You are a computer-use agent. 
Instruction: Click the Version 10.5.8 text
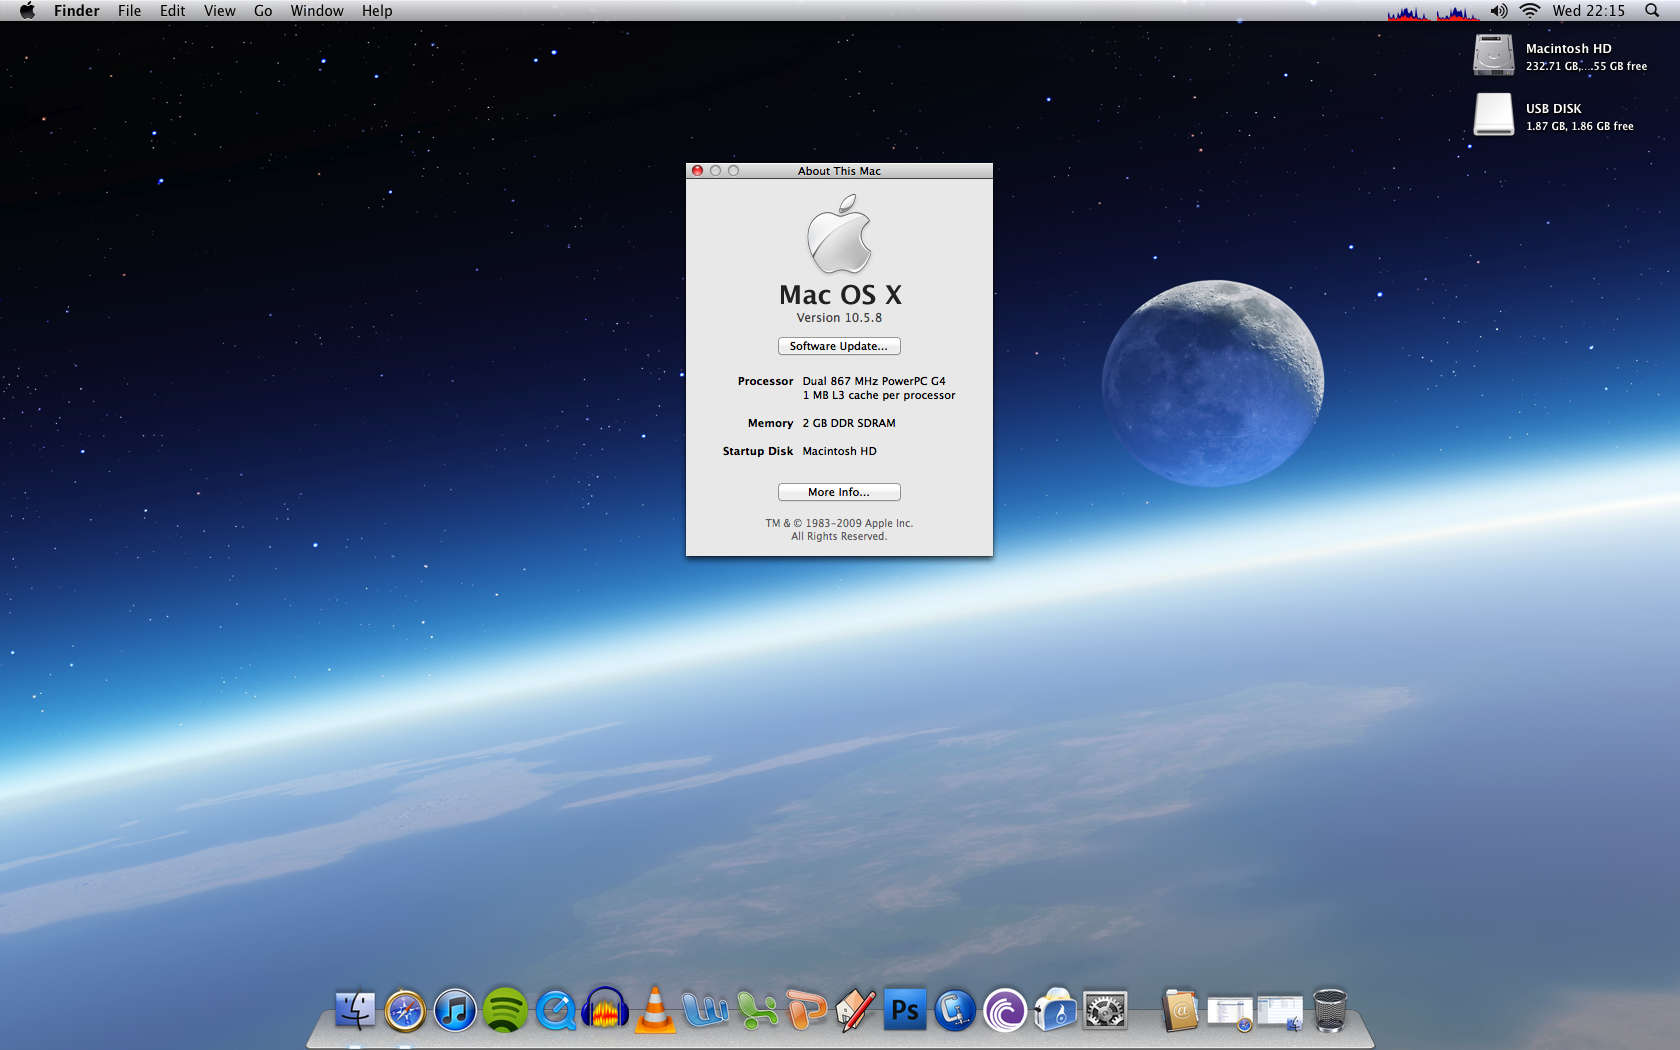(x=839, y=318)
